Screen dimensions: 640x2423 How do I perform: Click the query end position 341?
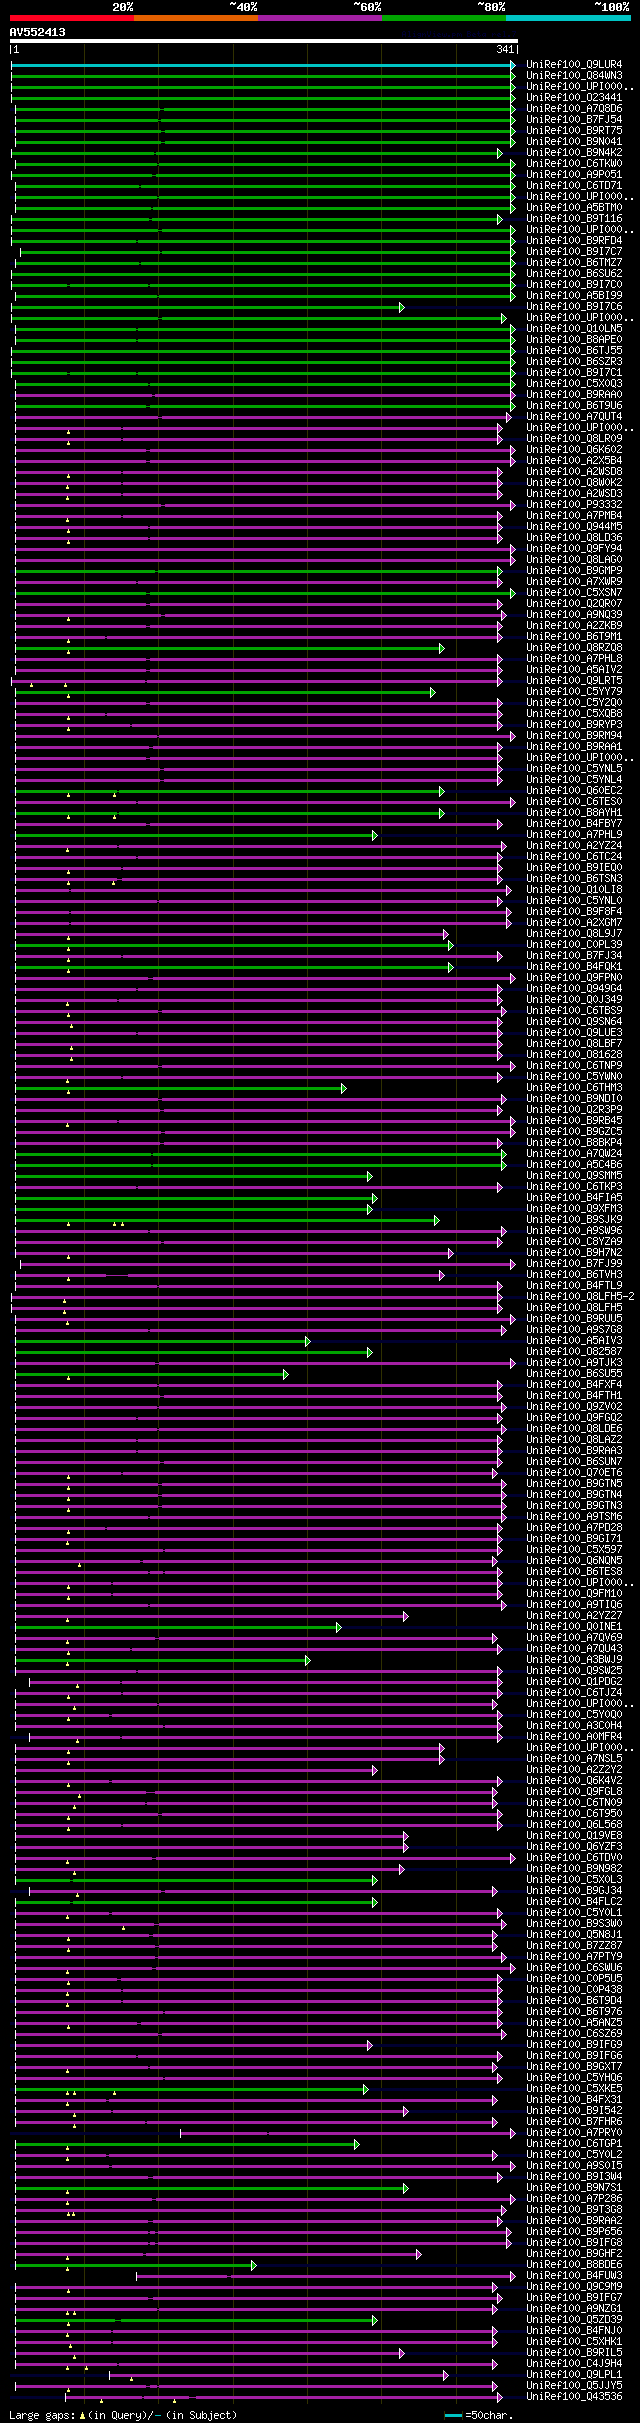click(x=505, y=49)
